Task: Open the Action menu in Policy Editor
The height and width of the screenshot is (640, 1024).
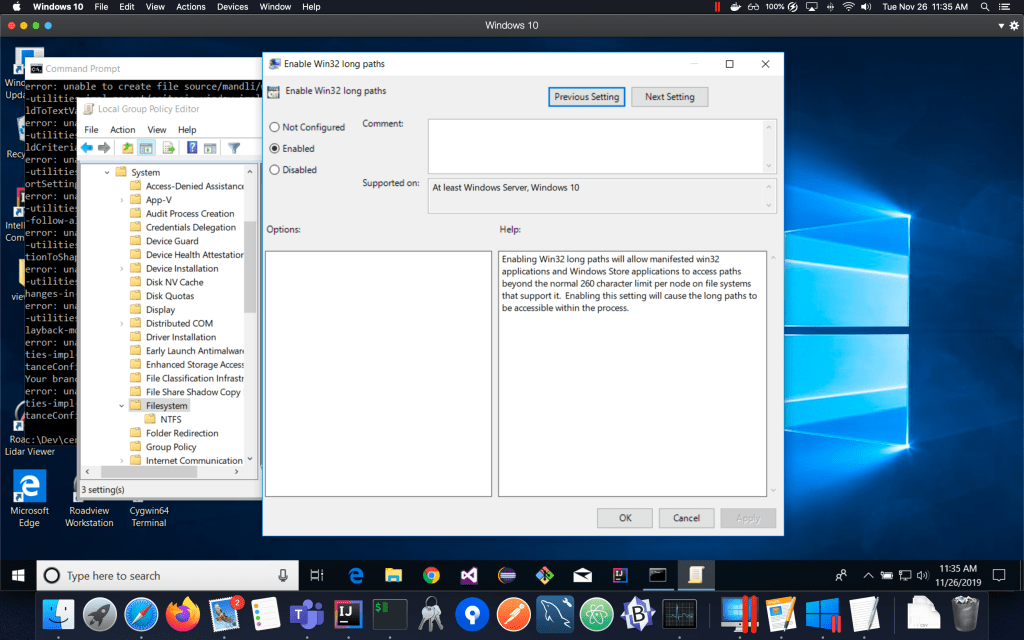Action: tap(122, 130)
